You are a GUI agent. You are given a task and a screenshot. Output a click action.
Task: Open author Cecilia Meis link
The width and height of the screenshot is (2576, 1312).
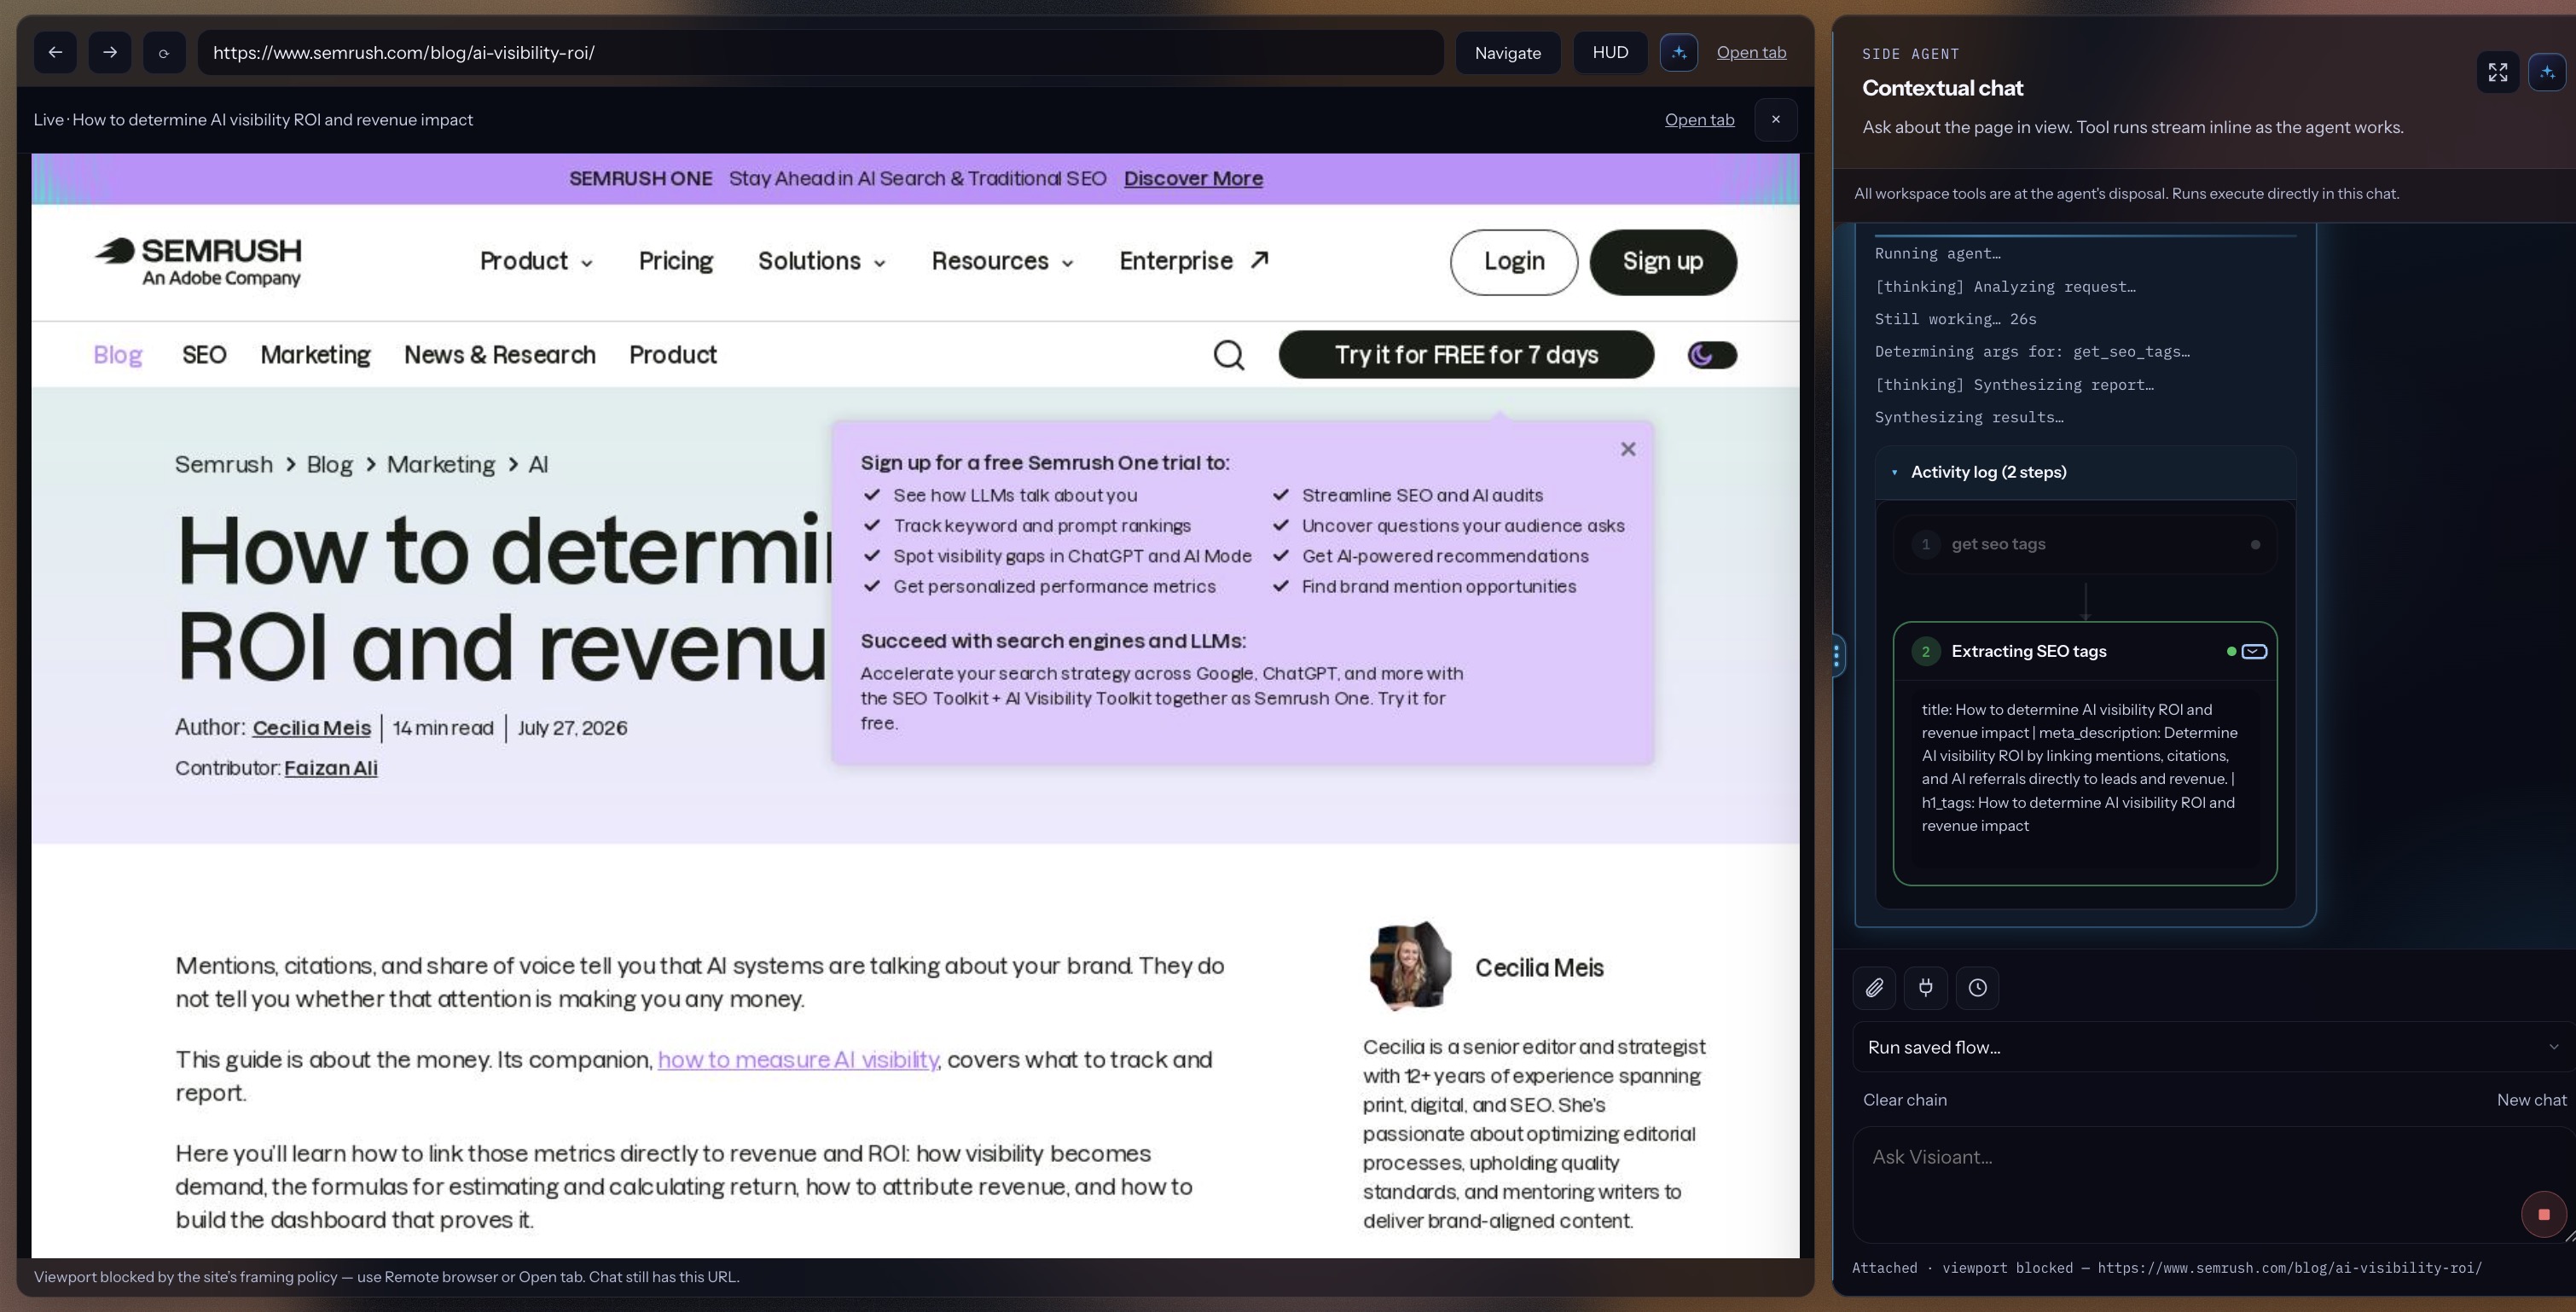tap(311, 728)
